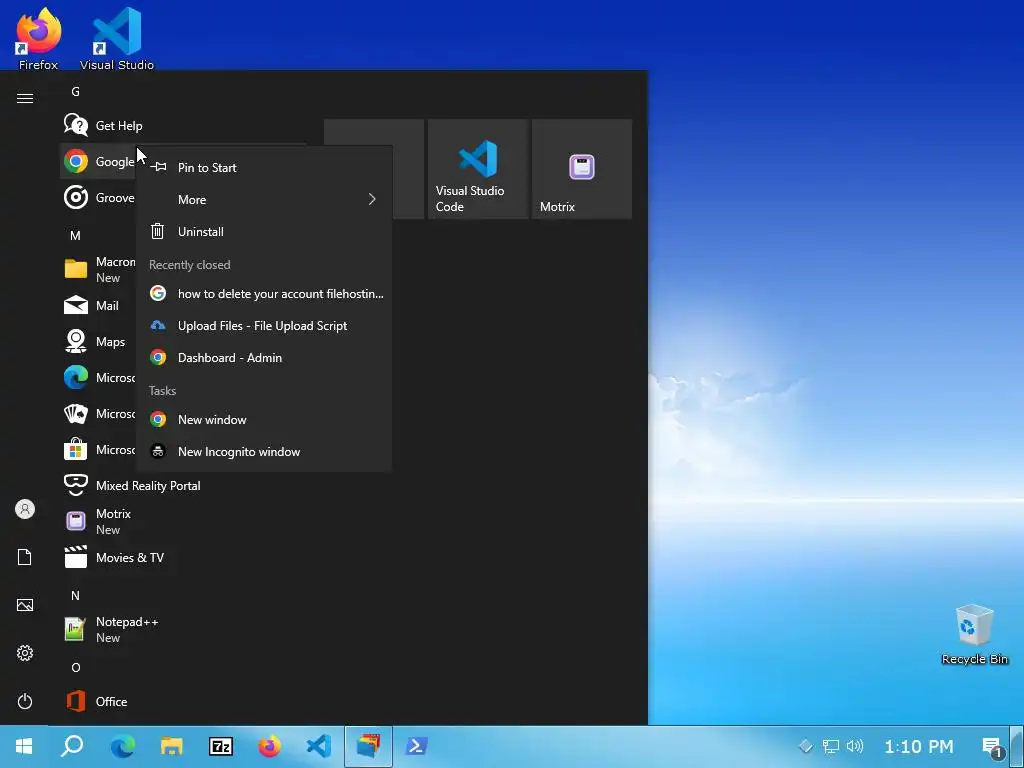Viewport: 1024px width, 768px height.
Task: Open Groove Music from the app list
Action: [98, 197]
